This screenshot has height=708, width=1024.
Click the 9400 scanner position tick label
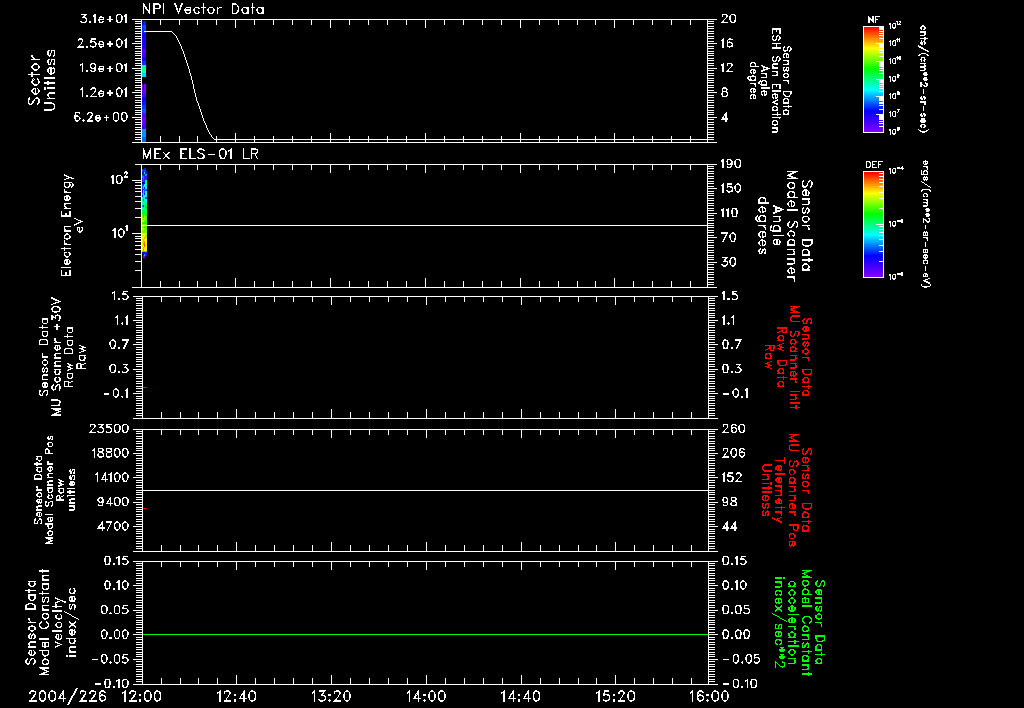[x=113, y=502]
